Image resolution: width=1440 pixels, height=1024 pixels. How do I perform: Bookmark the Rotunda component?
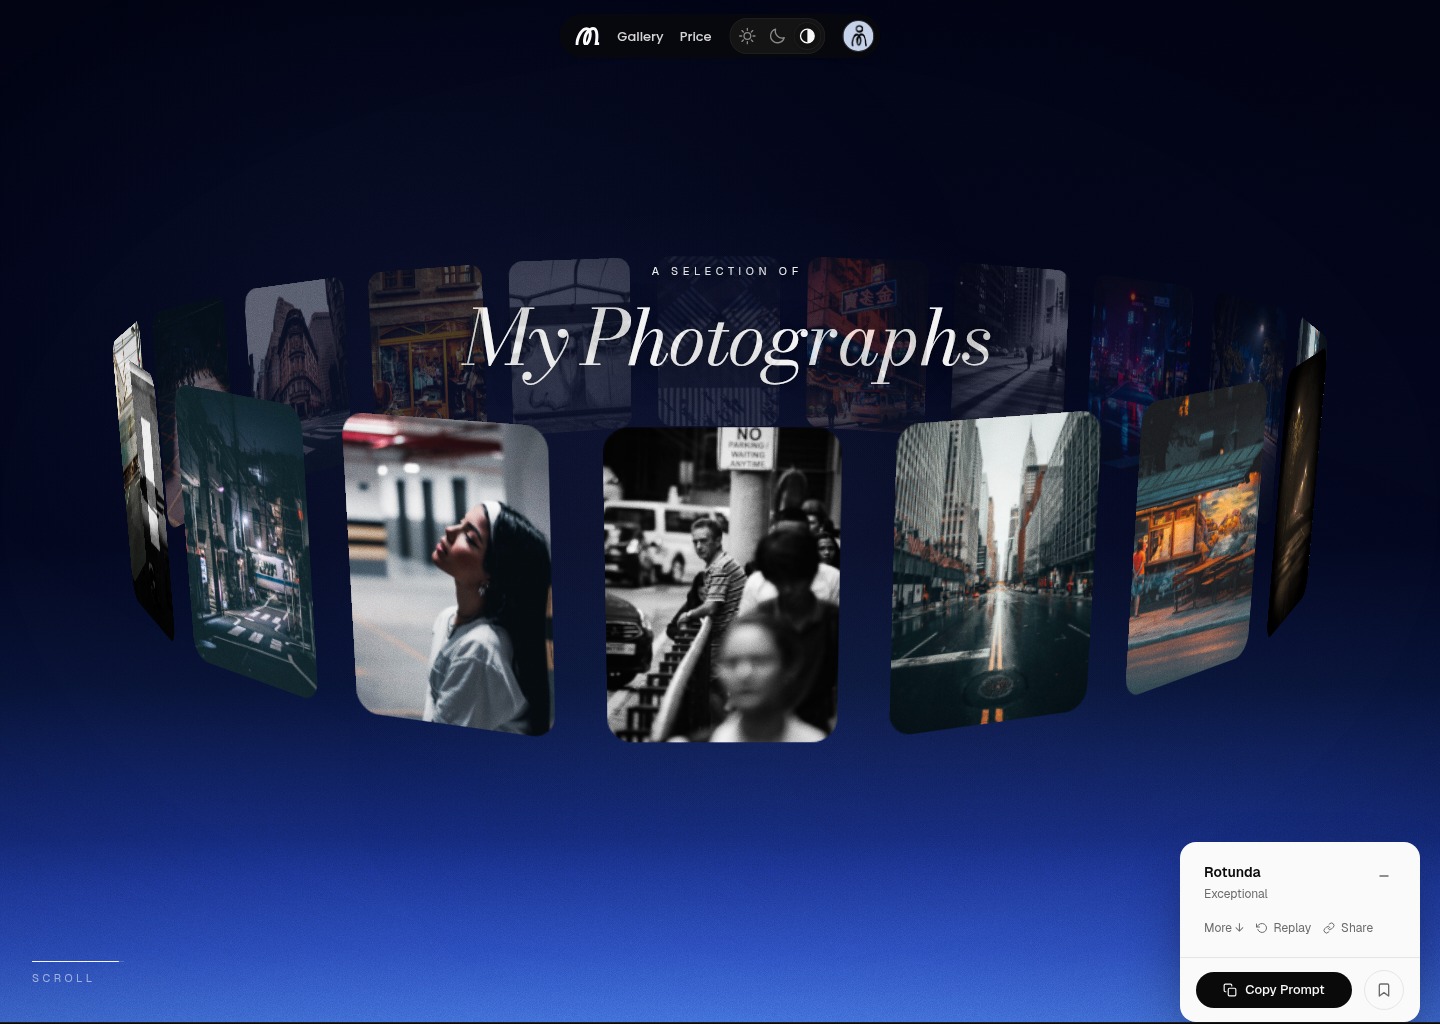coord(1384,990)
